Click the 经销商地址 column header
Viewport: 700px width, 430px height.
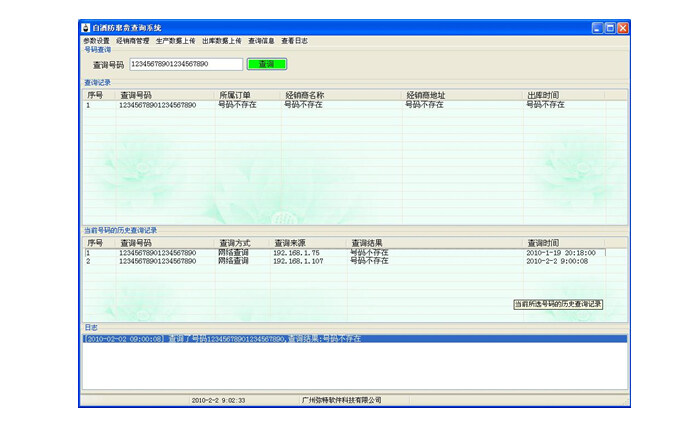click(425, 95)
